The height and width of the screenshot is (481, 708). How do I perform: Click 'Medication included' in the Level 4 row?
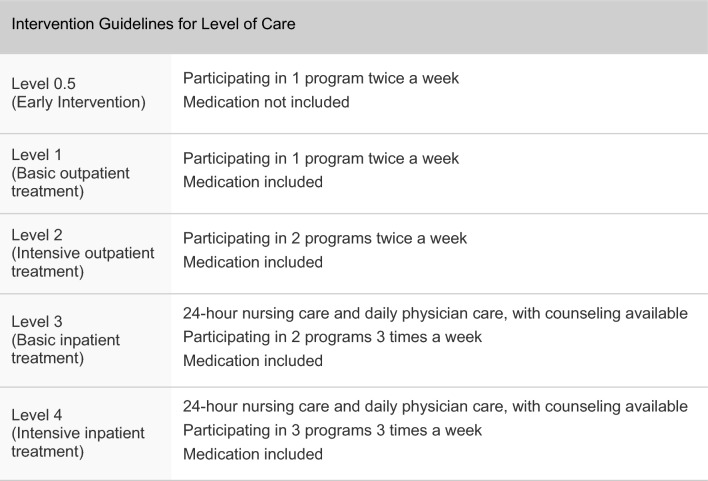tap(253, 454)
